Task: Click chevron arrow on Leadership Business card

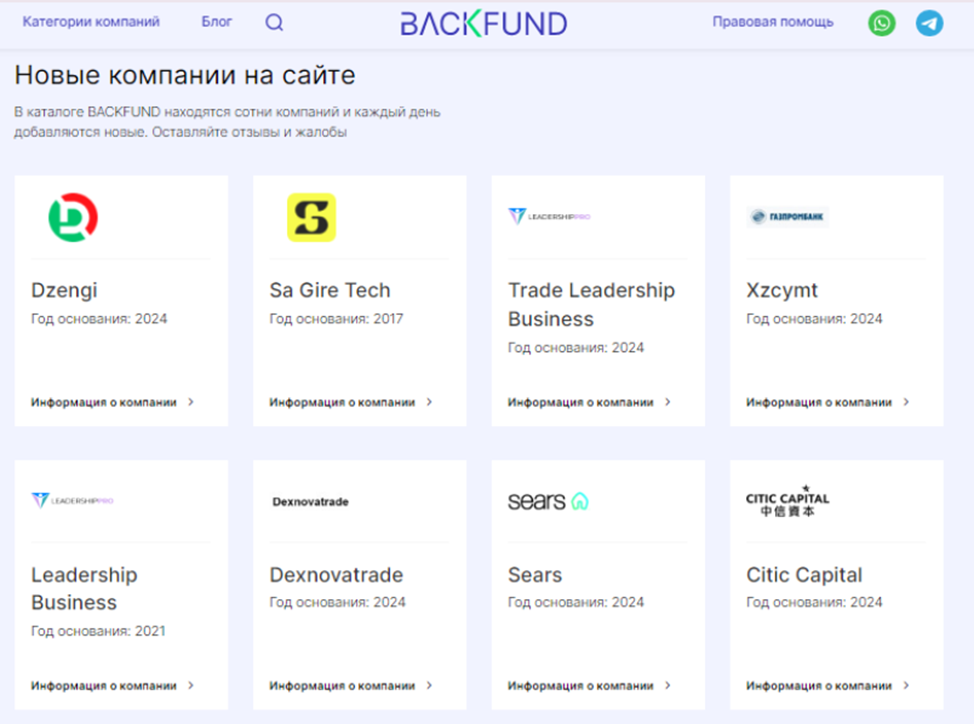Action: (x=191, y=685)
